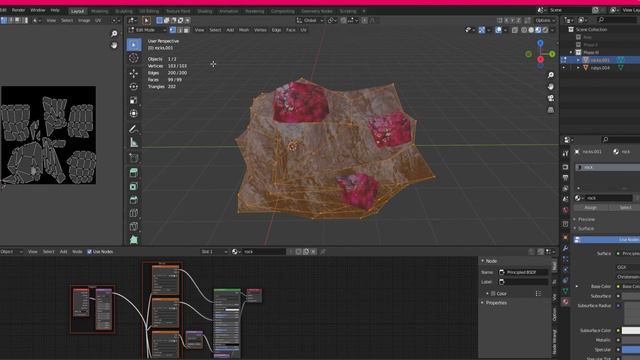The image size is (640, 360).
Task: Open the Mesh menu in viewport header
Action: [x=244, y=30]
